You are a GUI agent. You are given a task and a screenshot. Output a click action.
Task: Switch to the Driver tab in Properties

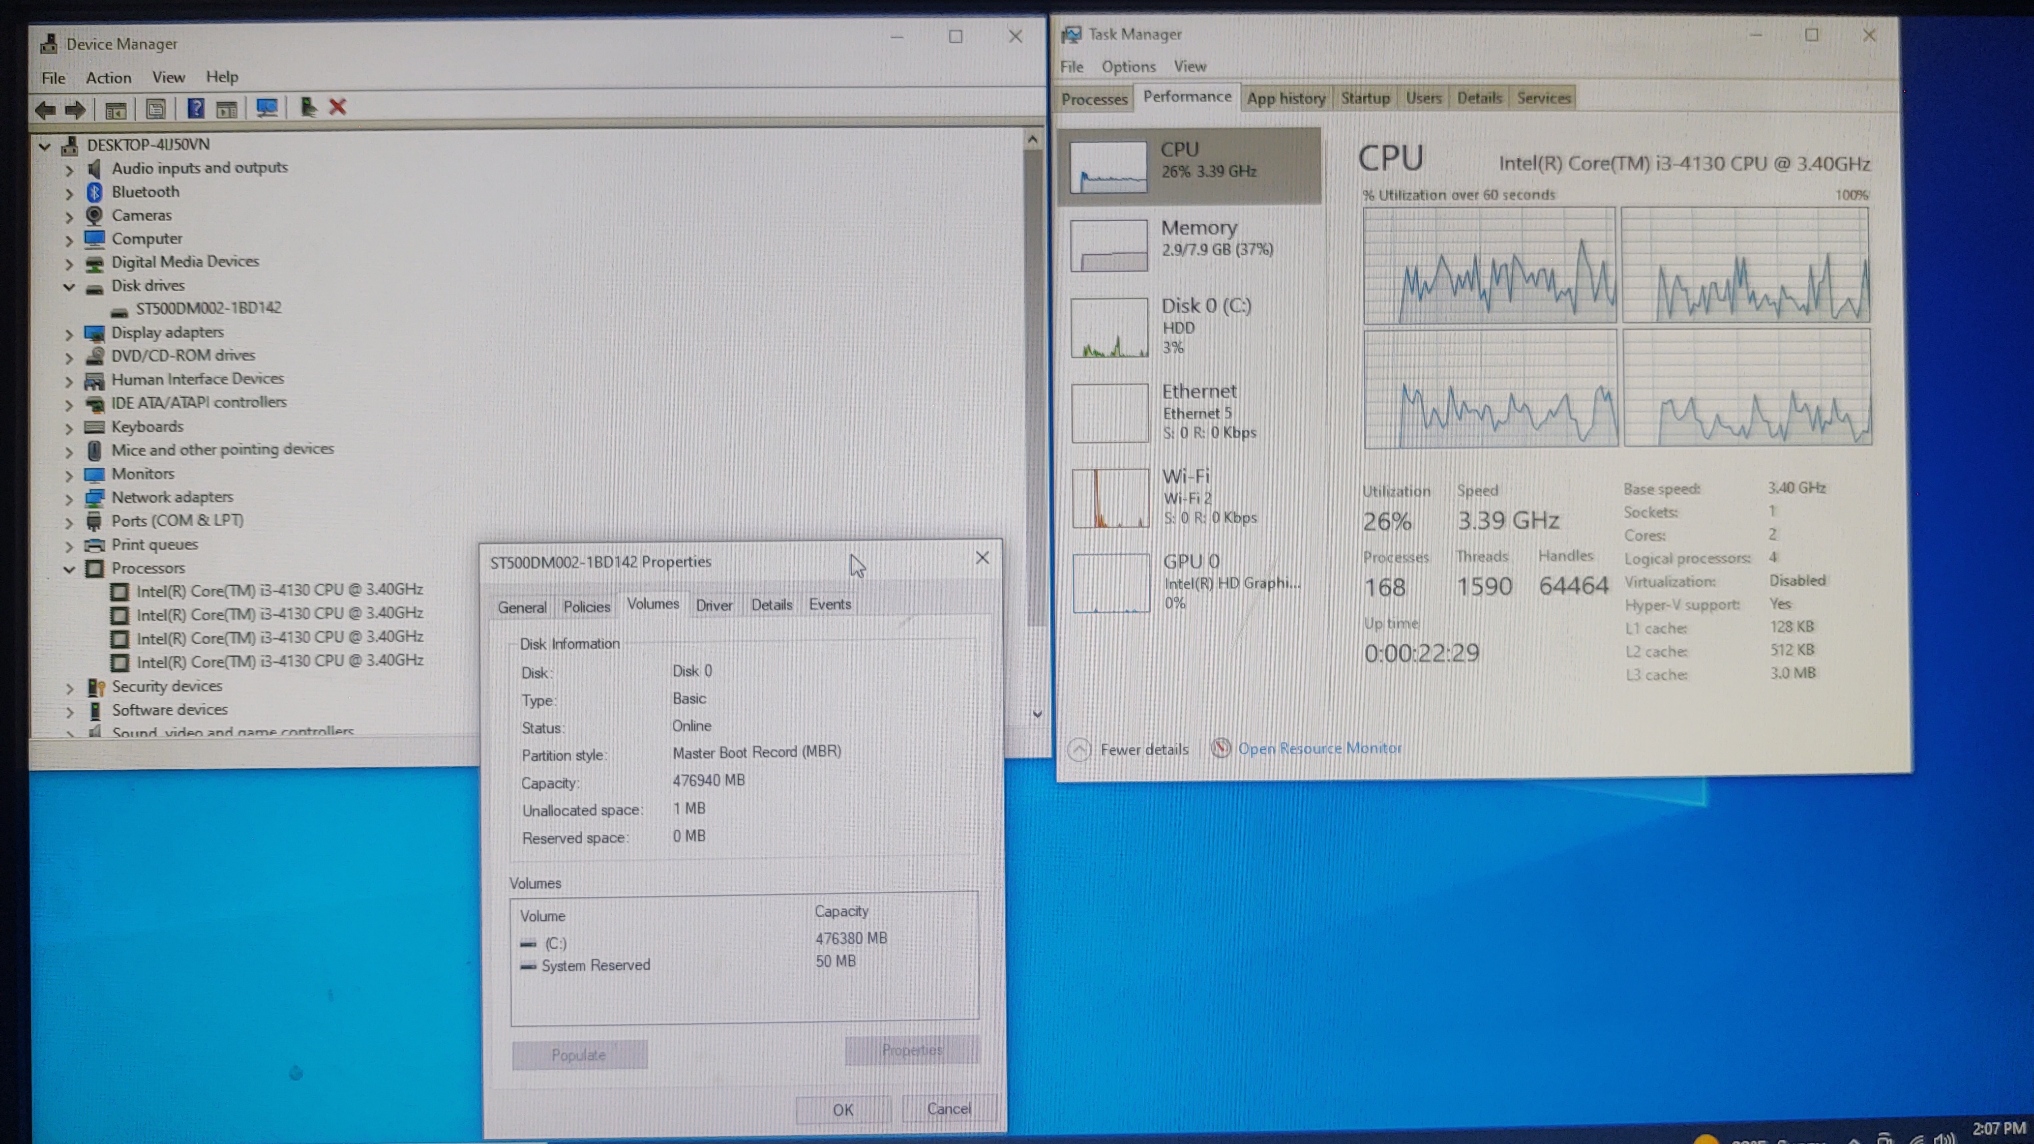714,605
